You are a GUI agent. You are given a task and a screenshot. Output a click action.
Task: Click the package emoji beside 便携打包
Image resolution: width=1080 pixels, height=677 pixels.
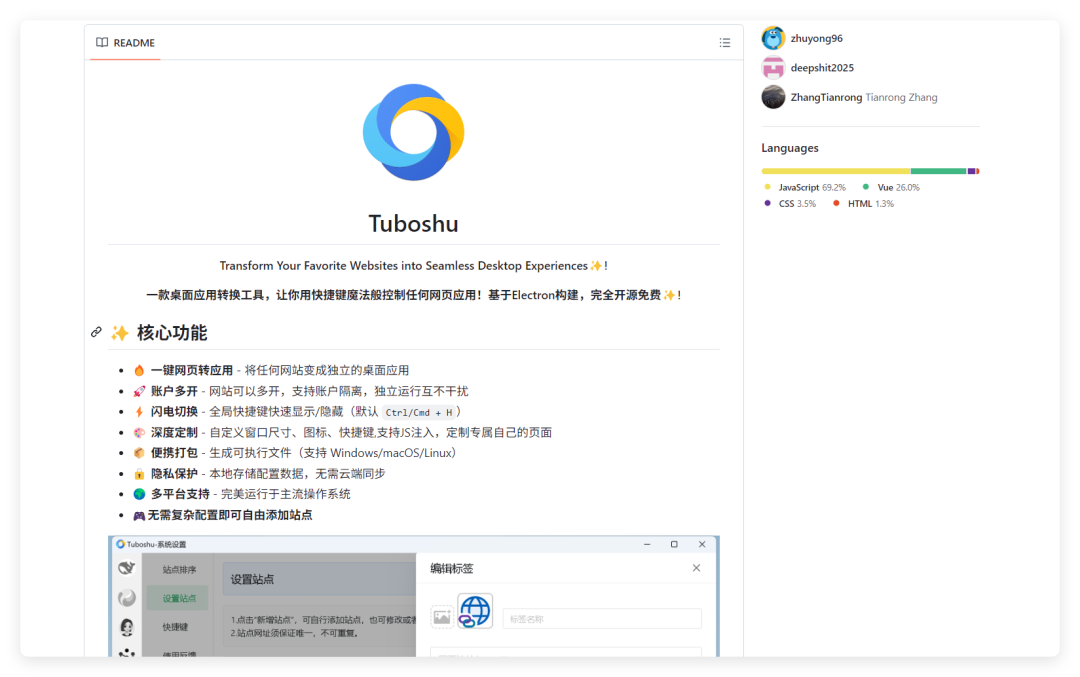pyautogui.click(x=139, y=453)
